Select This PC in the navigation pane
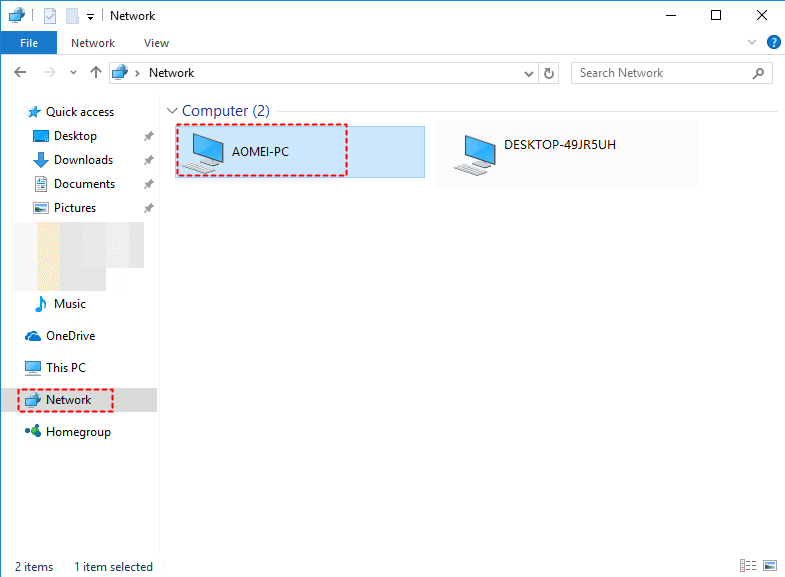This screenshot has width=785, height=577. click(x=66, y=368)
